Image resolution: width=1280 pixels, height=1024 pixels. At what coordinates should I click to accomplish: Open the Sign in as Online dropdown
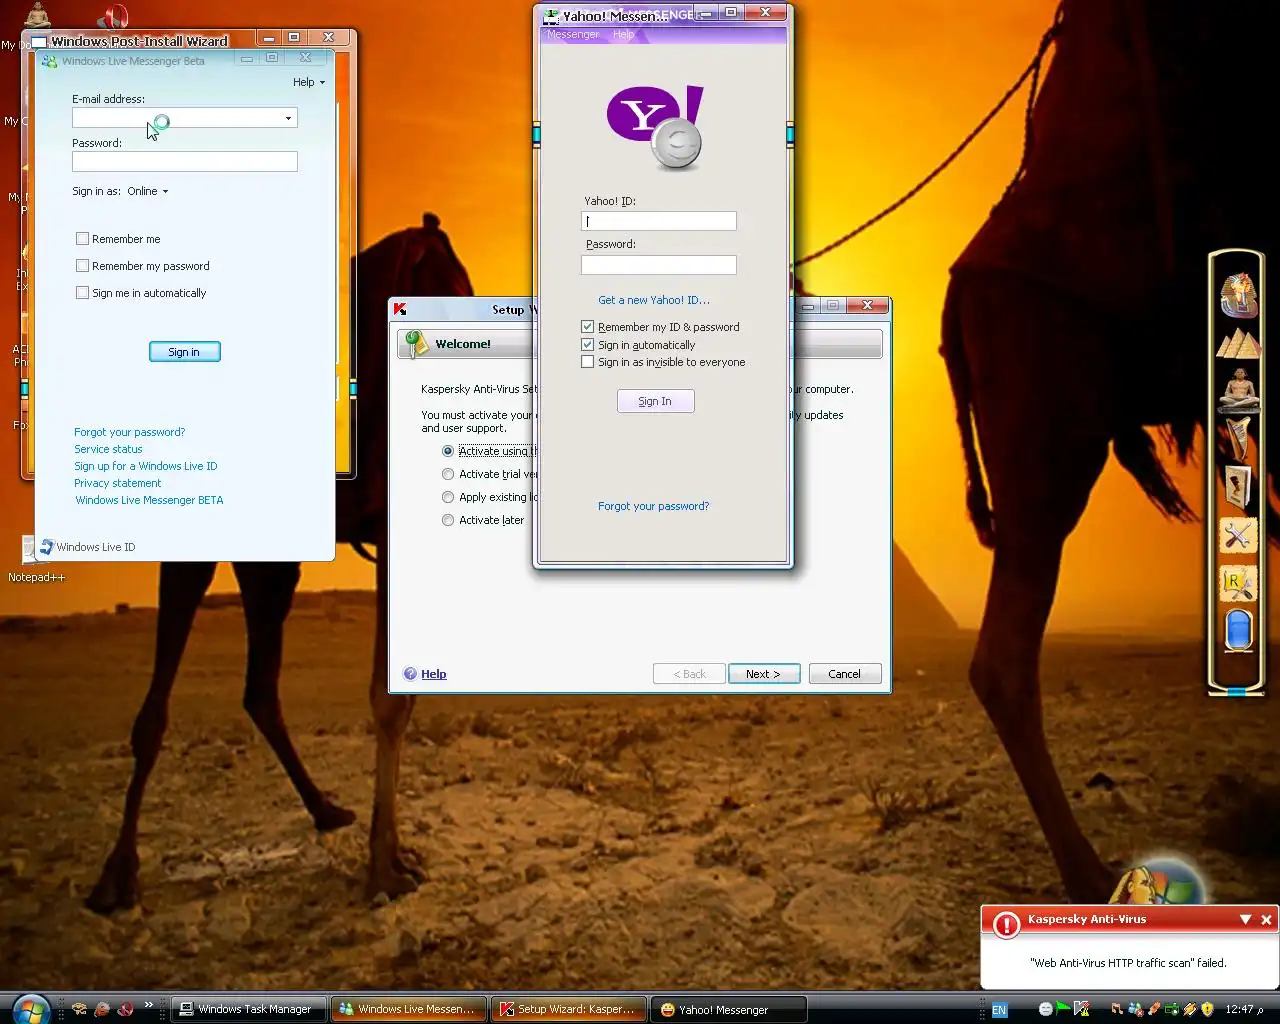tap(148, 191)
